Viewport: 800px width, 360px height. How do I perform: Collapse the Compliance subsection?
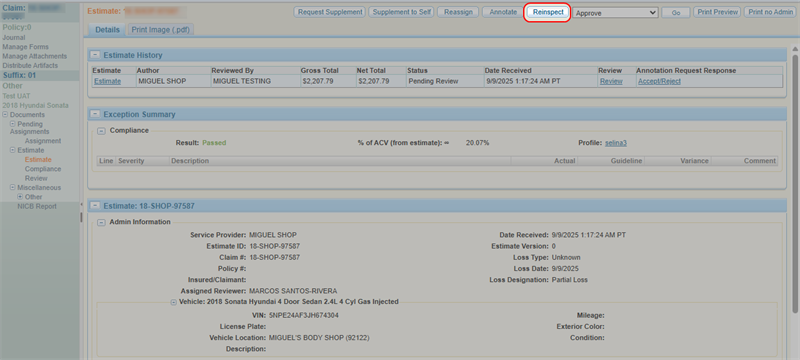[102, 131]
